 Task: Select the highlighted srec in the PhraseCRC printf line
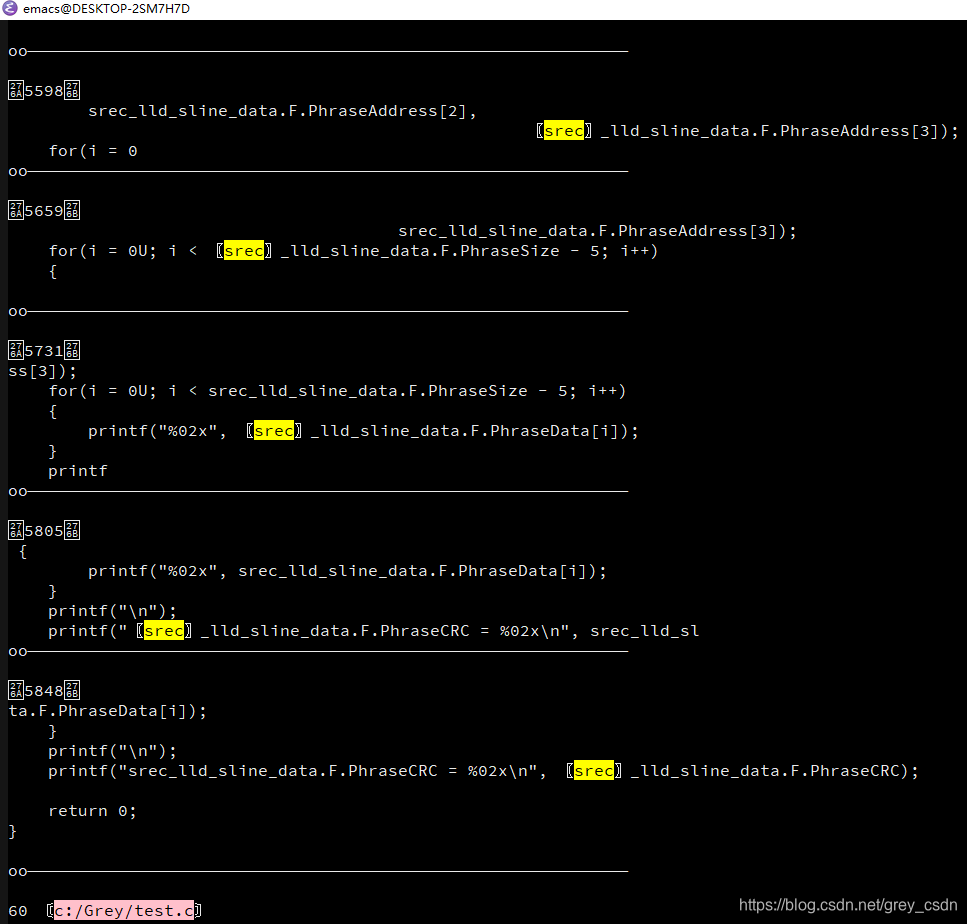tap(164, 630)
